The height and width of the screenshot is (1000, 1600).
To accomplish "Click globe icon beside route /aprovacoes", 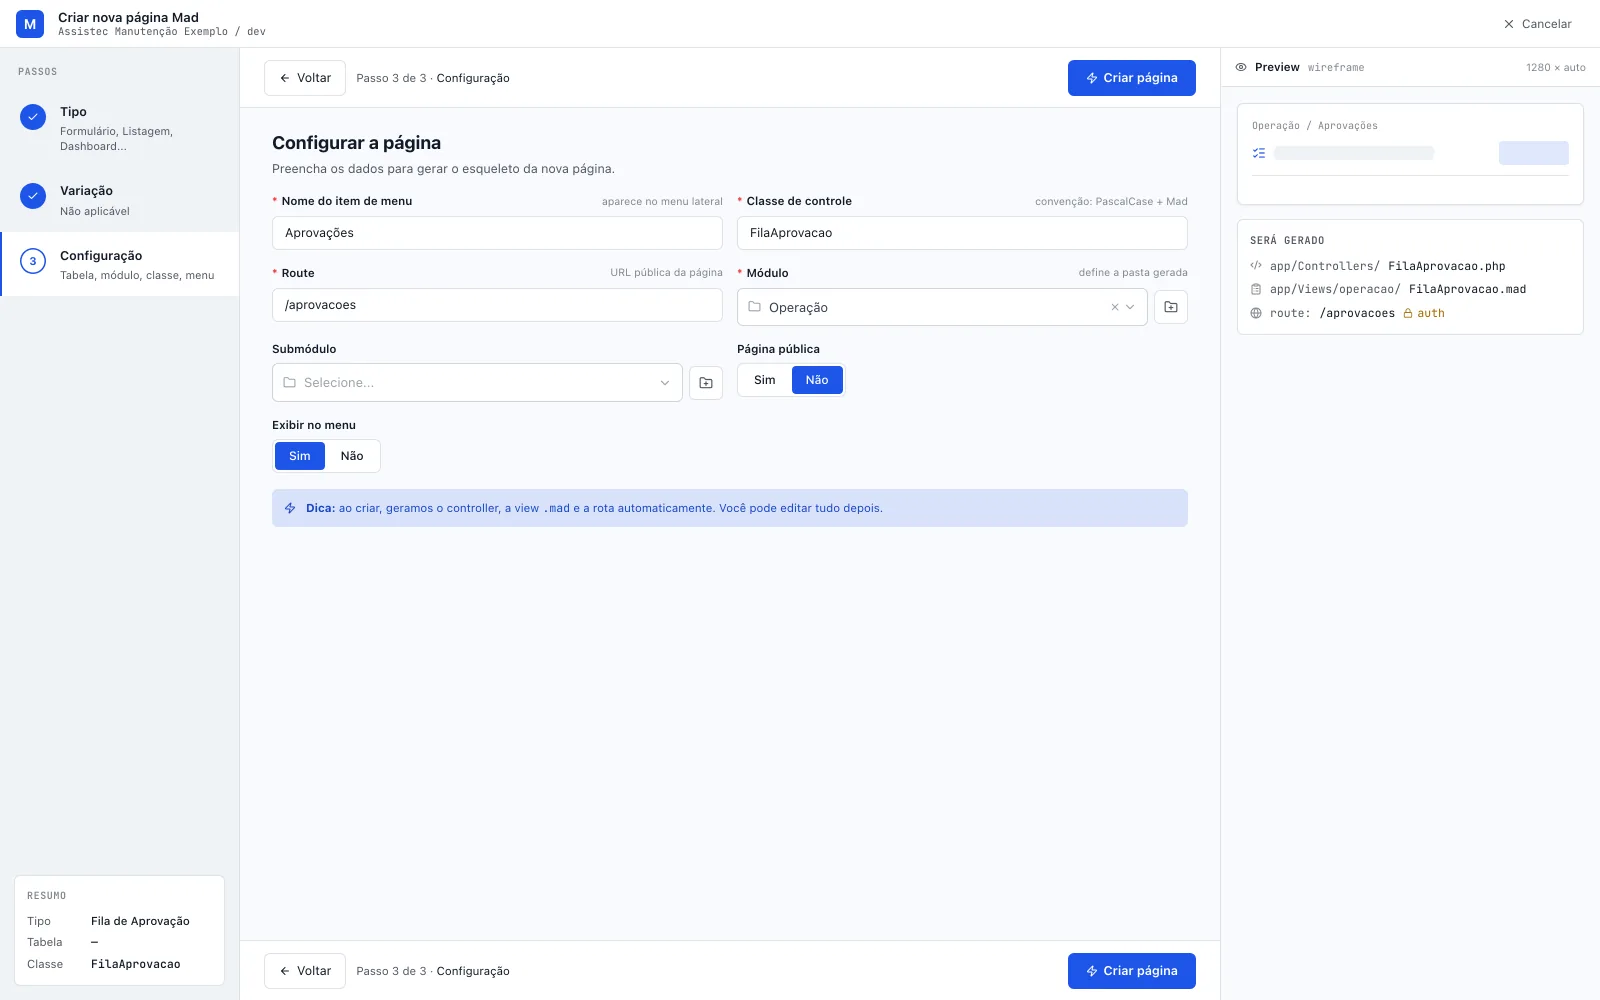I will pos(1256,313).
